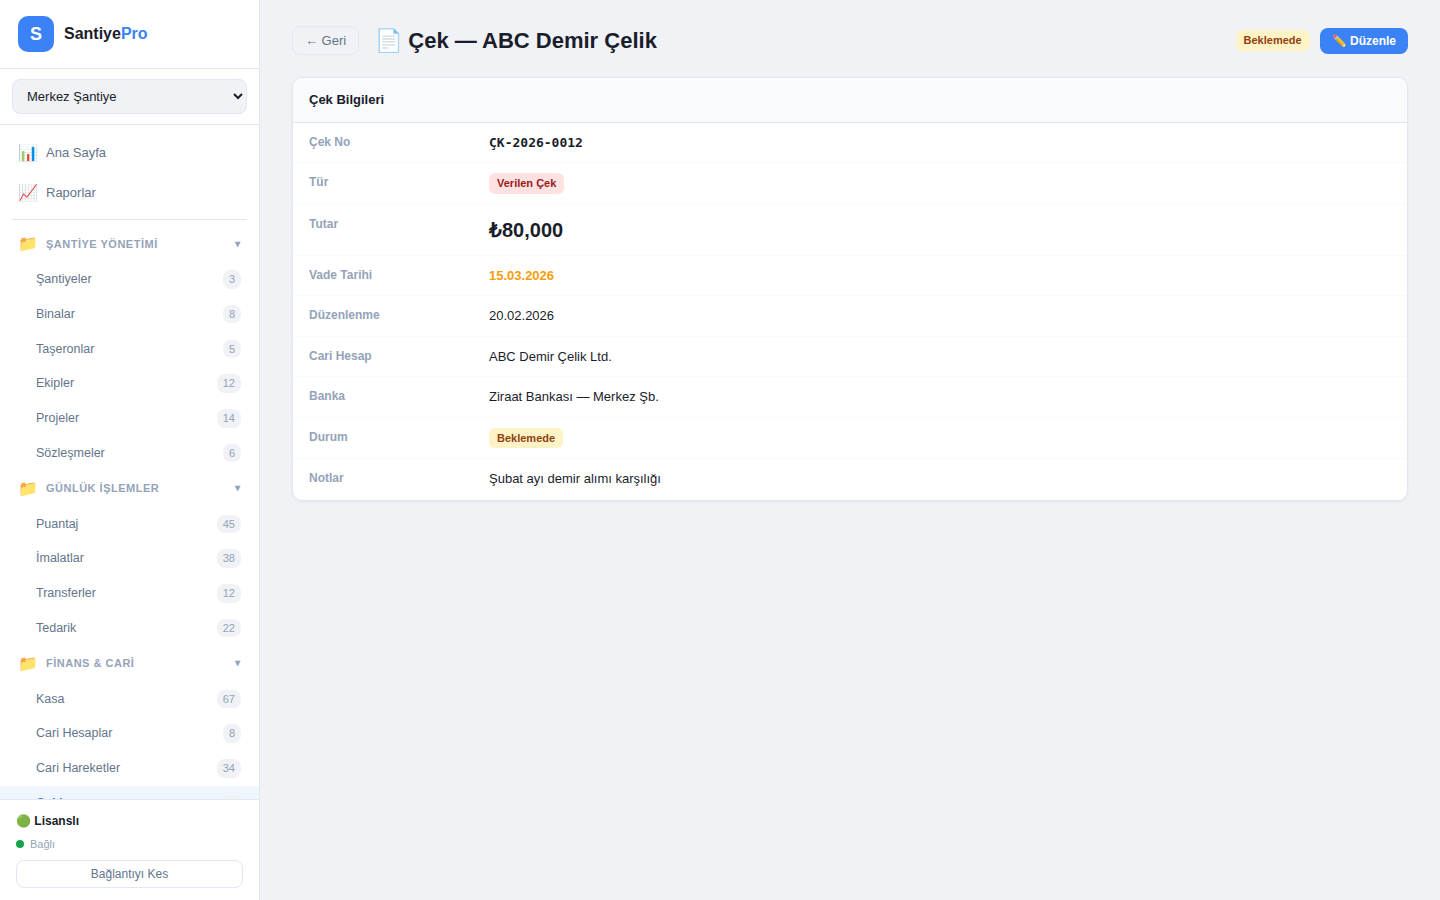Open the Merkez Şantiye site dropdown
The height and width of the screenshot is (900, 1440).
pos(129,97)
